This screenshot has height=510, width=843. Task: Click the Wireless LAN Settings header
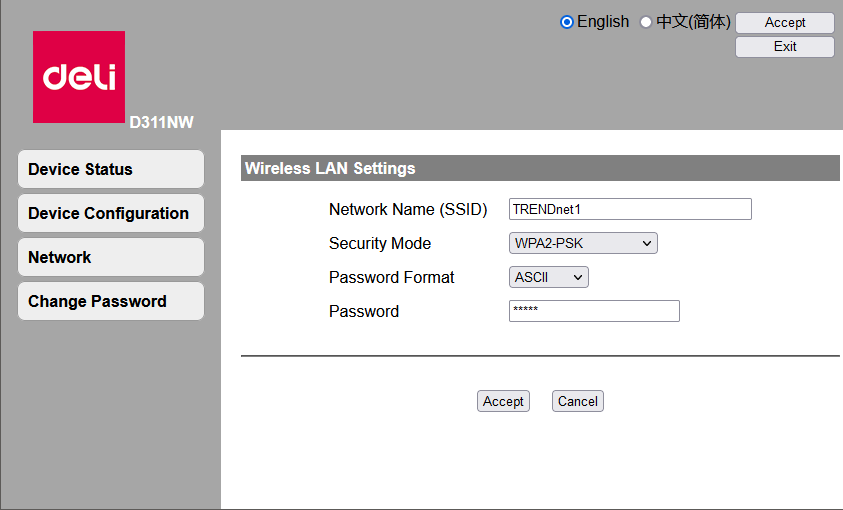[330, 169]
